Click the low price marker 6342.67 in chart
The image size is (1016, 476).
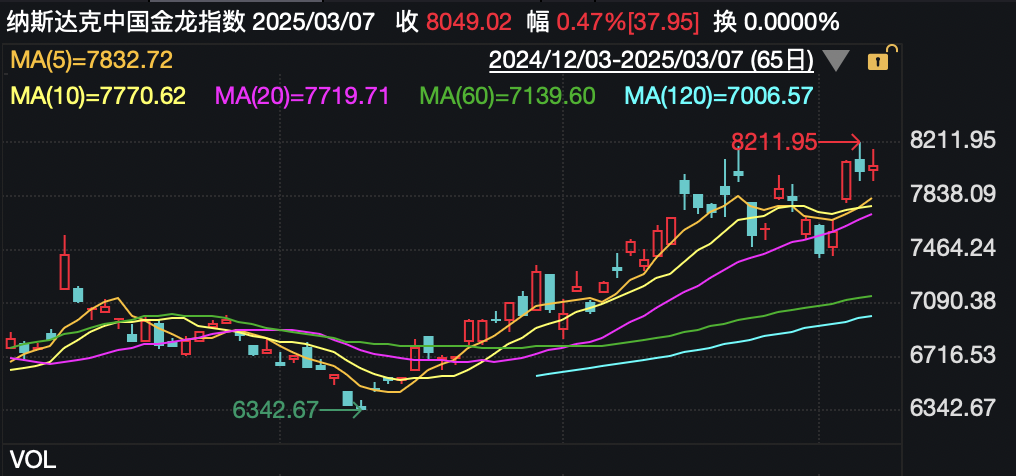[x=276, y=409]
